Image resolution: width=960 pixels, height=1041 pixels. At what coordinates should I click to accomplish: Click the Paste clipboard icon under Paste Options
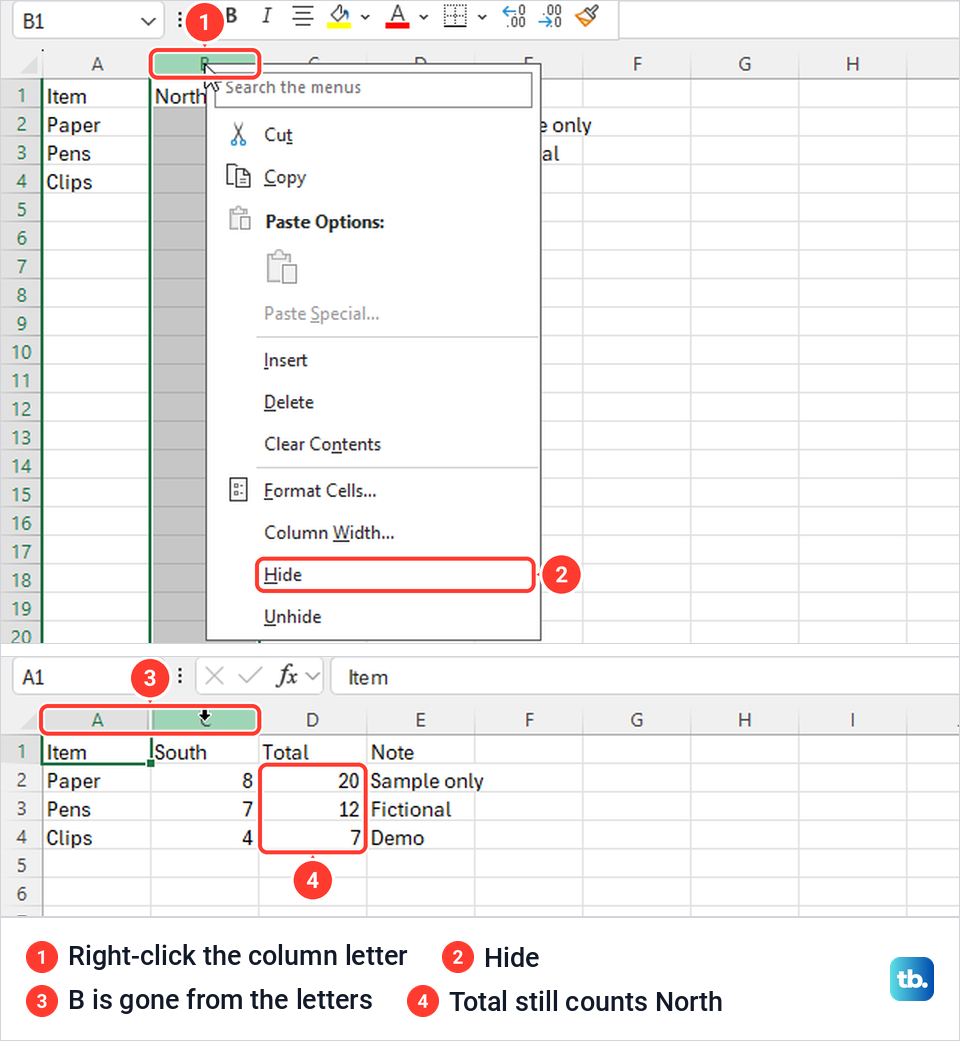point(281,267)
